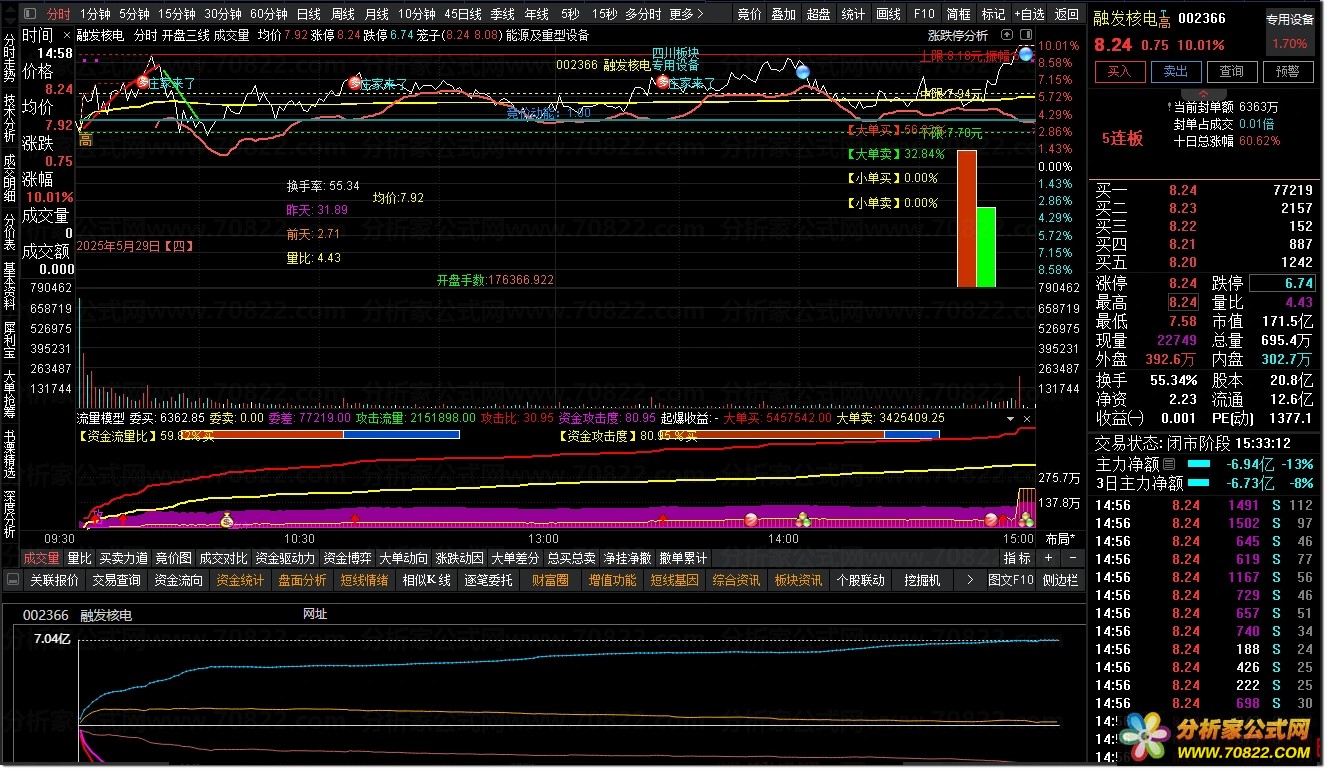
Task: Click the T高 tag beside 融发核电
Action: 1164,18
